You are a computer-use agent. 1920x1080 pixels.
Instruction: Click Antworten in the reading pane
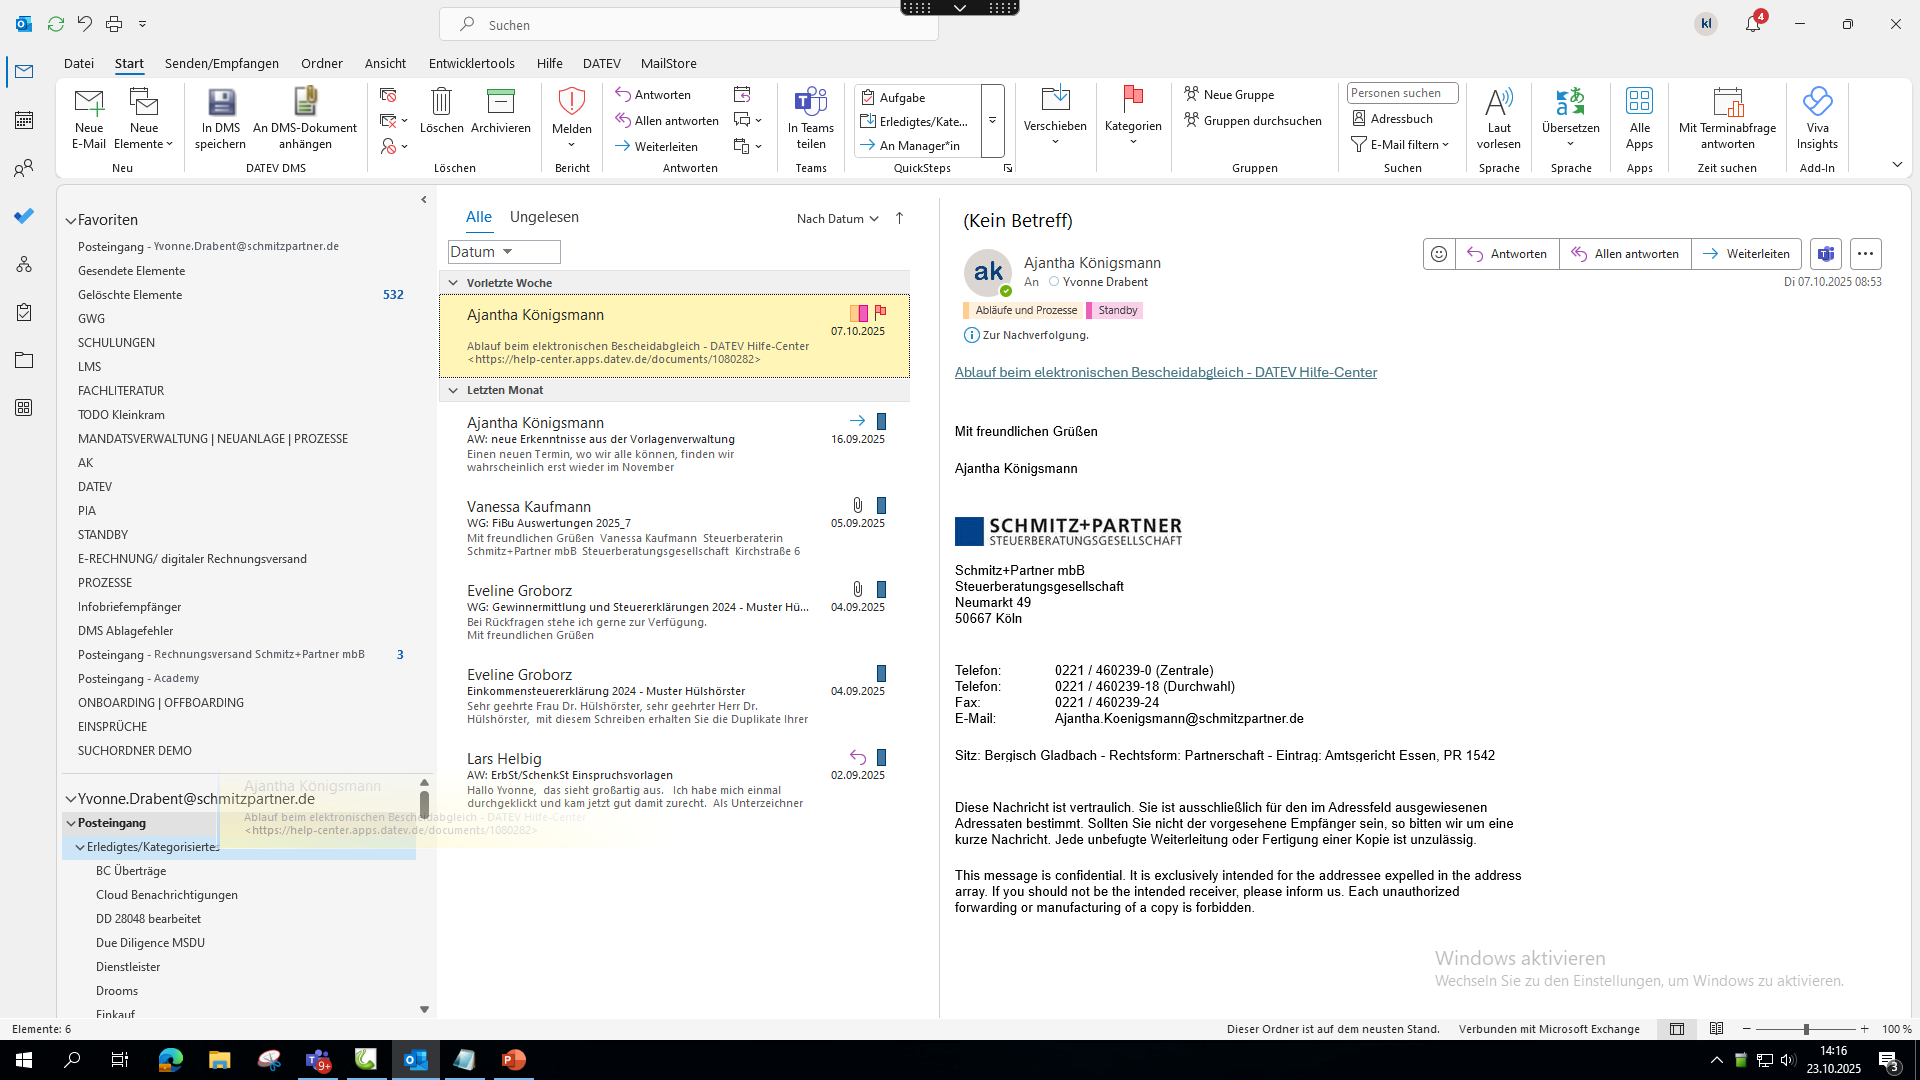coord(1507,254)
